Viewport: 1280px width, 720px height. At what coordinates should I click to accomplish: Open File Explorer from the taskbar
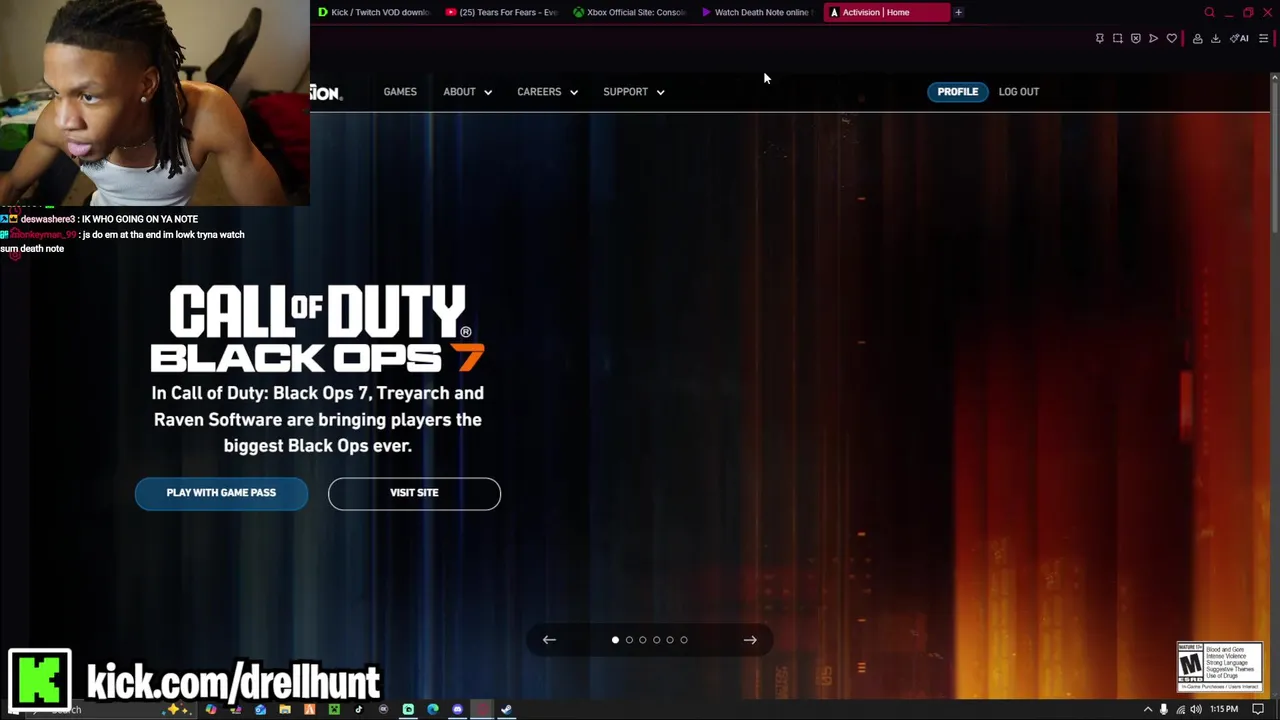tap(285, 709)
